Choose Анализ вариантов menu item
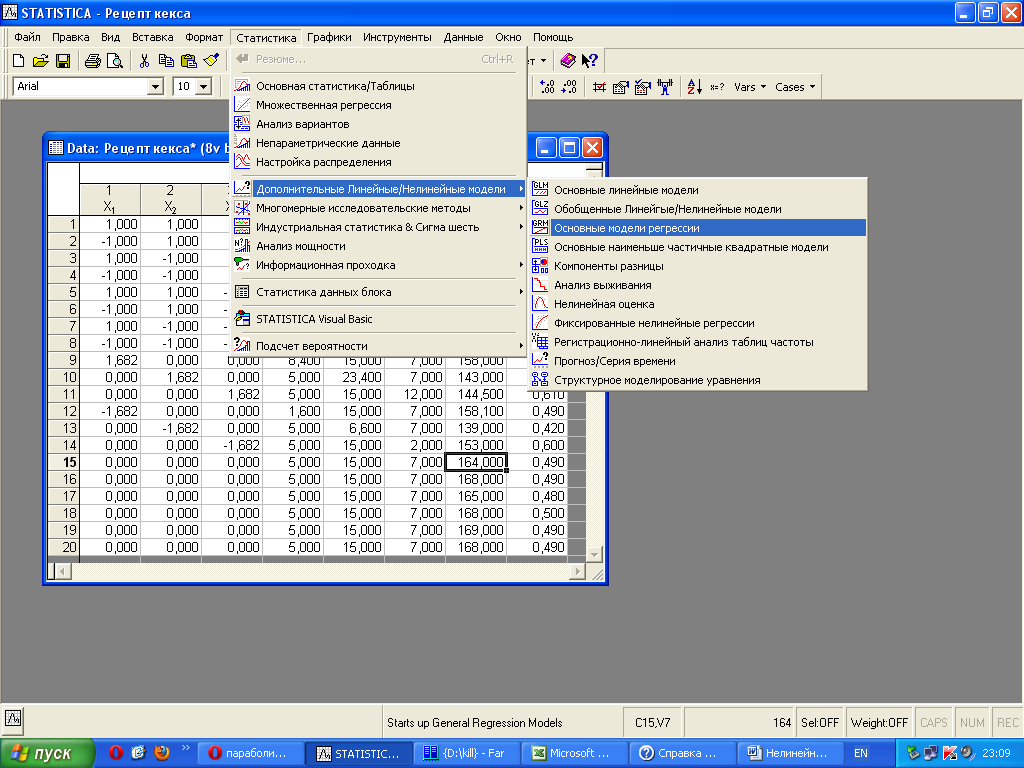The height and width of the screenshot is (768, 1024). (x=379, y=123)
